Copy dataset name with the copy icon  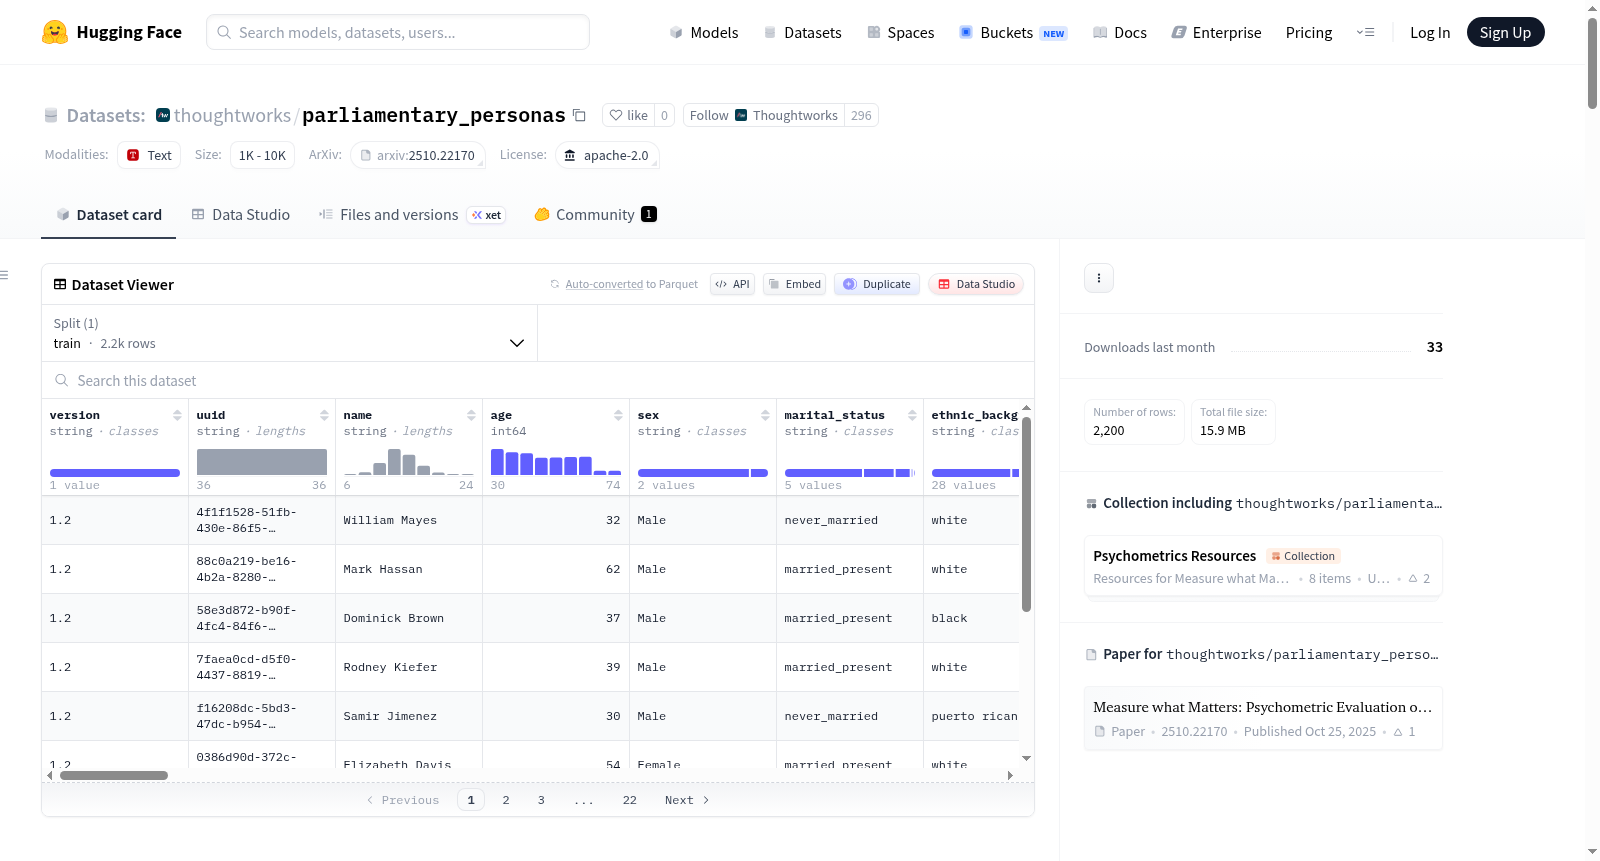[x=579, y=115]
